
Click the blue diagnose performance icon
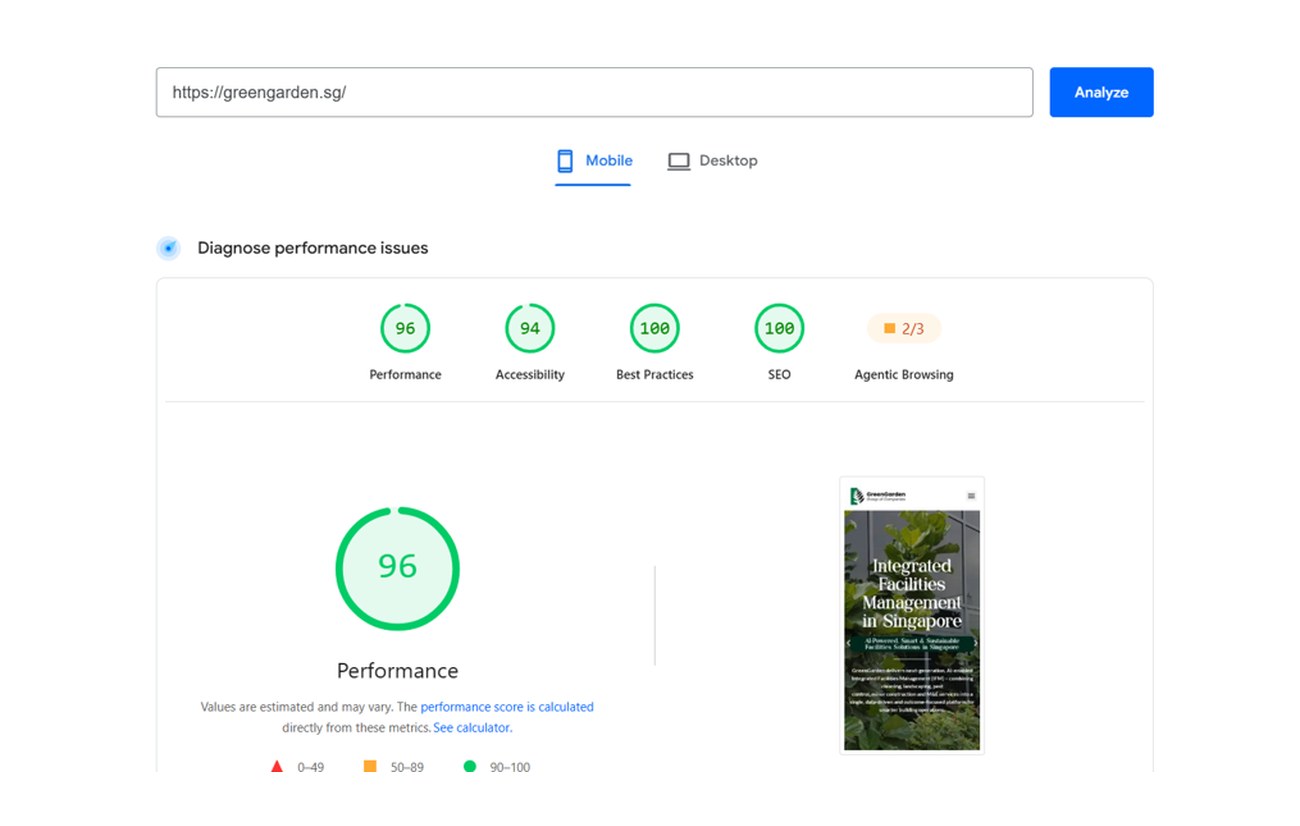click(x=169, y=248)
